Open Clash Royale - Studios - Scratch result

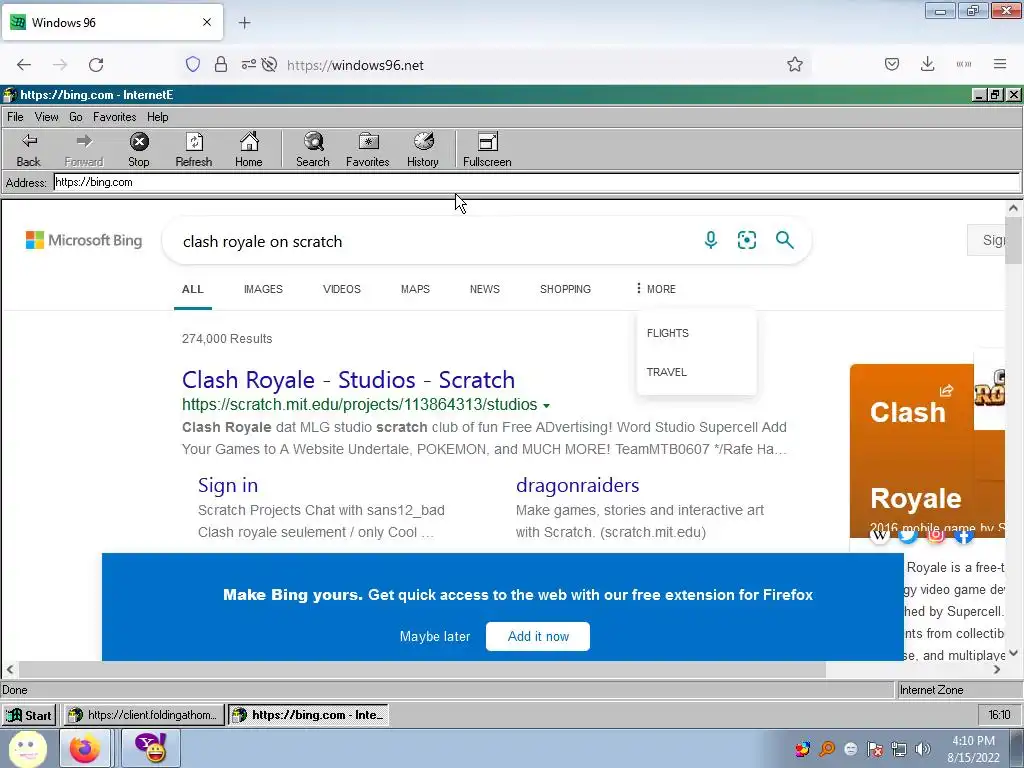tap(348, 379)
